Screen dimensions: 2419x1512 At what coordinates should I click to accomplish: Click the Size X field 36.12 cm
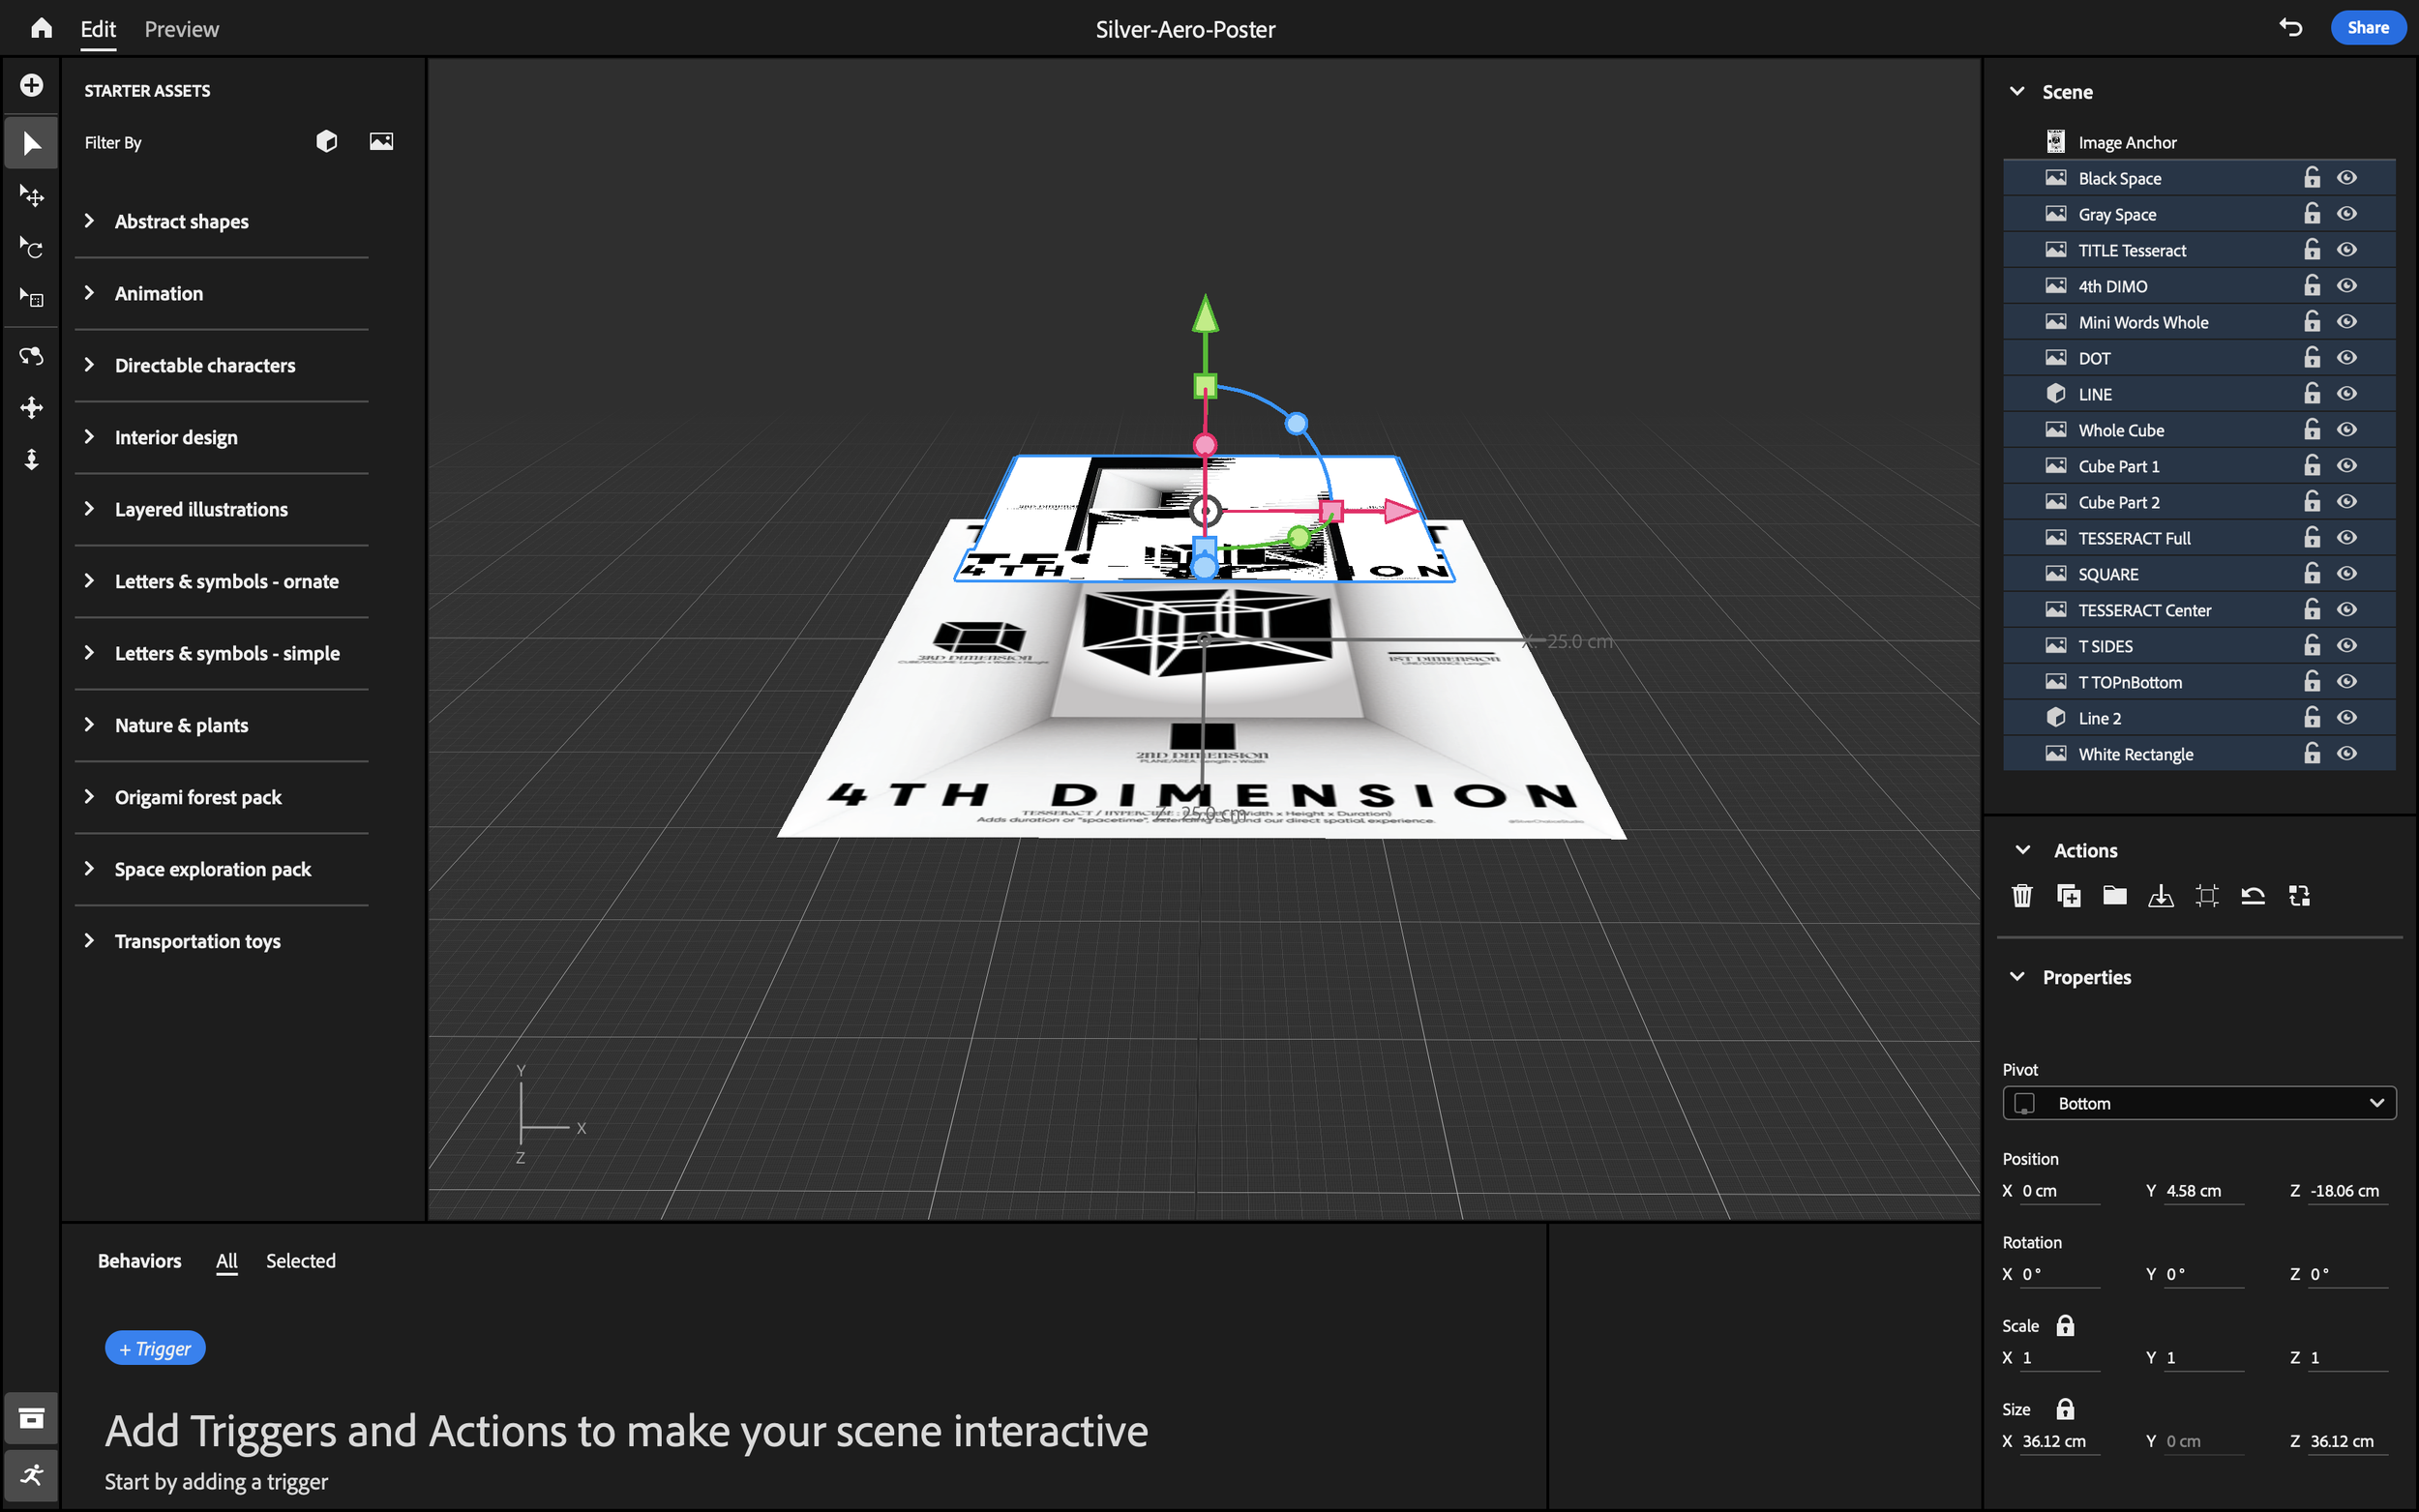[2059, 1441]
